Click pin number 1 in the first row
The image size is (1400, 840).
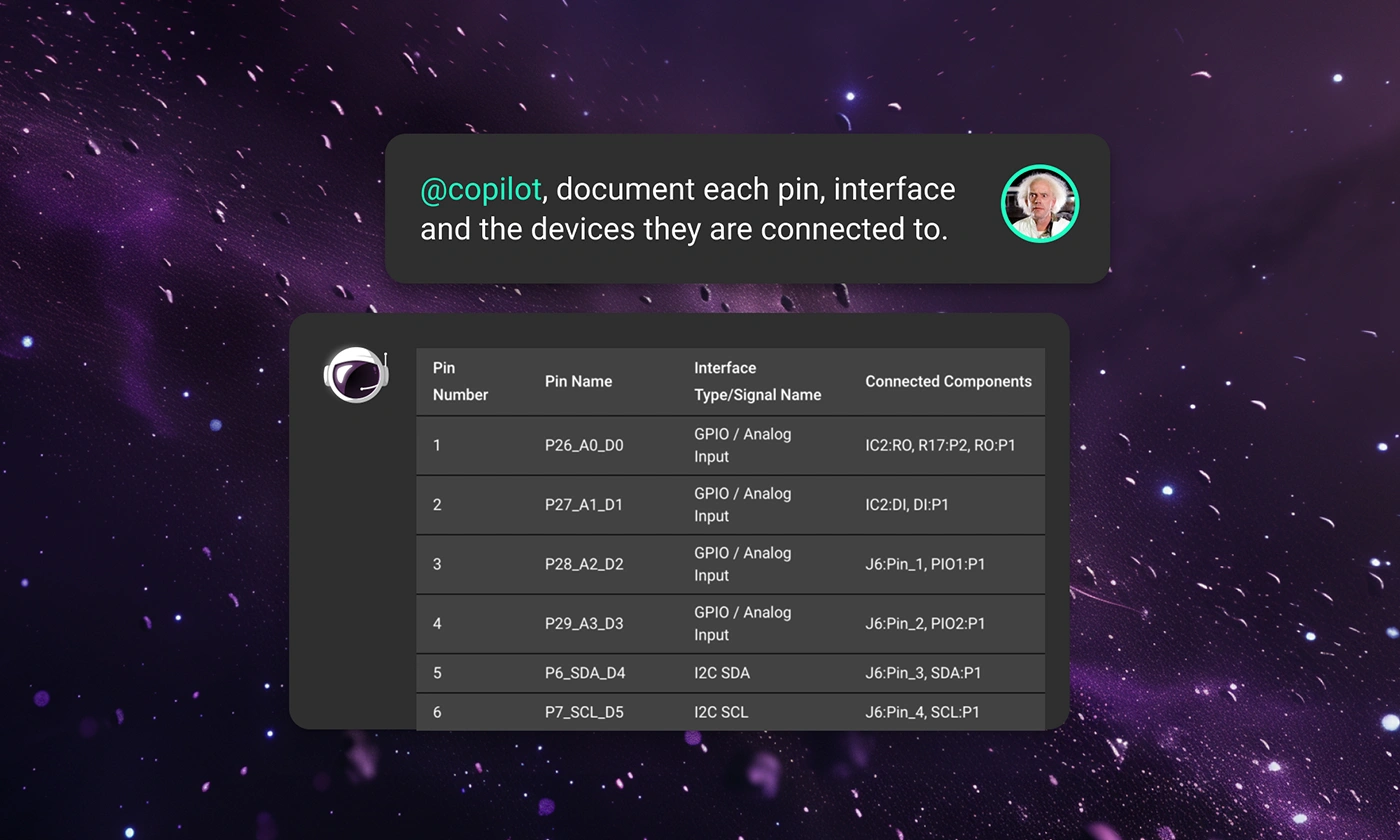pyautogui.click(x=437, y=445)
